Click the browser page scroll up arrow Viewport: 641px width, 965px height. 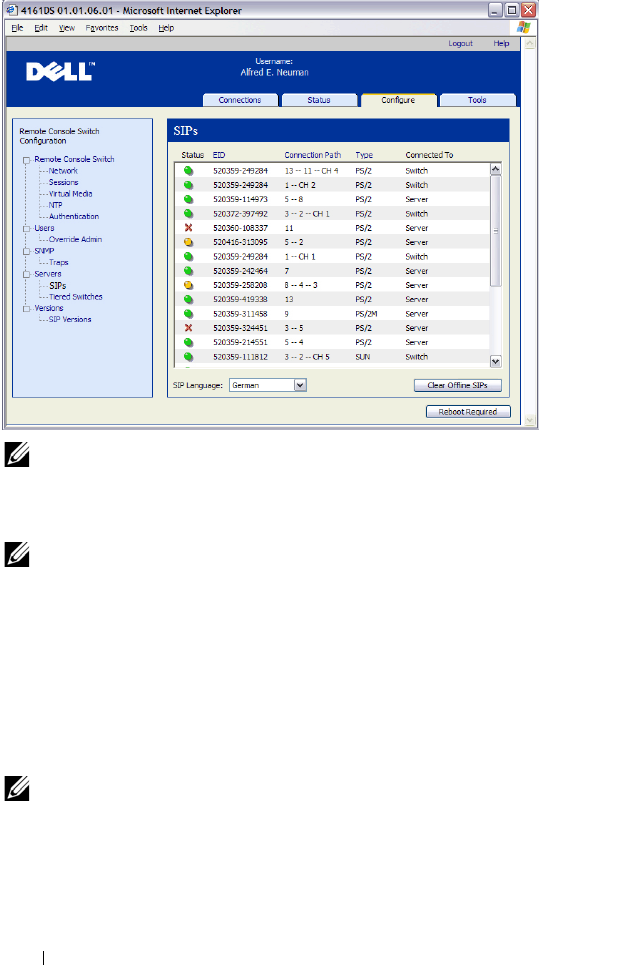click(x=530, y=44)
